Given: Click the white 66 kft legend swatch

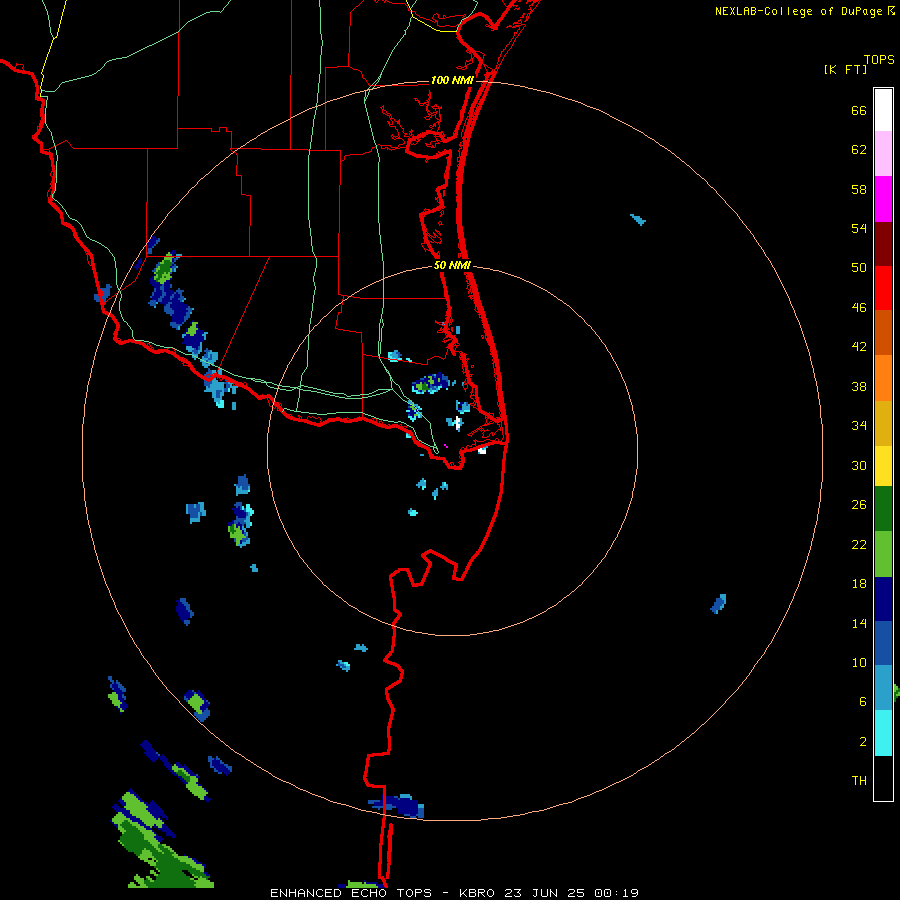Looking at the screenshot, I should coord(883,110).
